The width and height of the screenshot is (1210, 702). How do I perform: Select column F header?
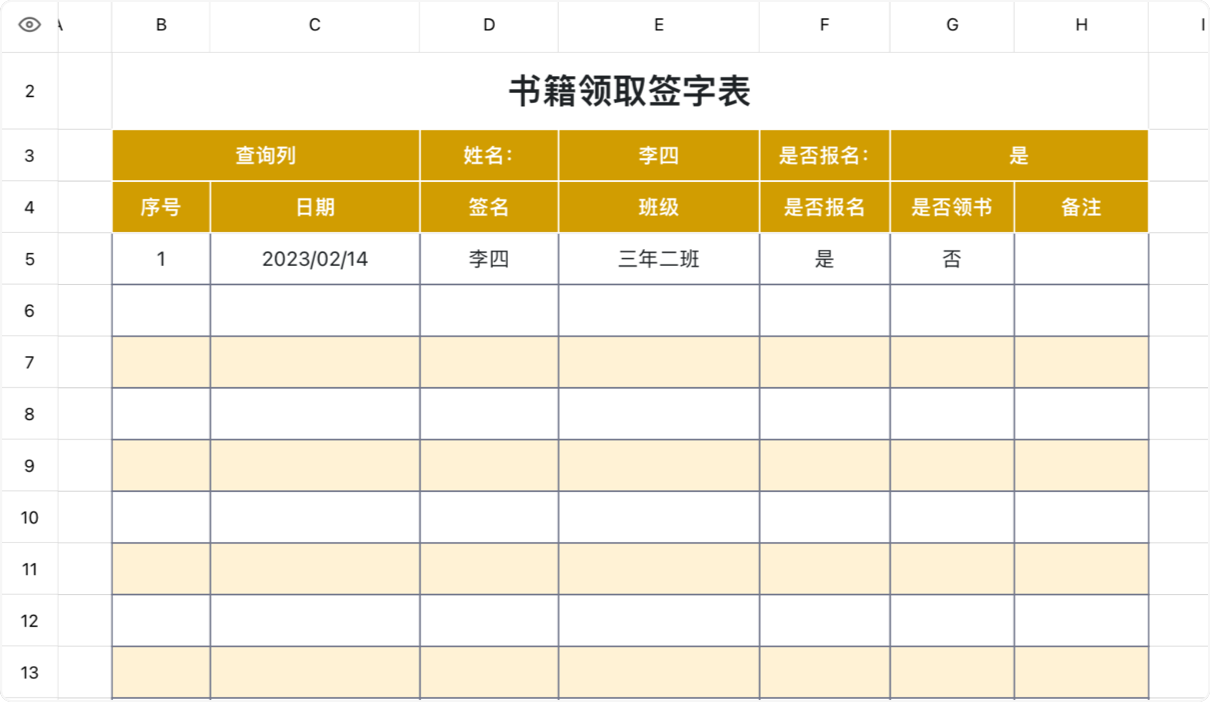pyautogui.click(x=824, y=26)
